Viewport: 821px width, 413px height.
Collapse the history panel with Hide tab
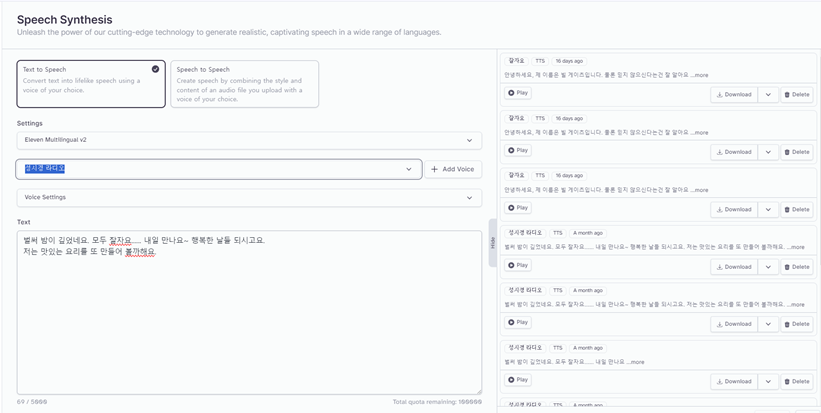coord(493,243)
